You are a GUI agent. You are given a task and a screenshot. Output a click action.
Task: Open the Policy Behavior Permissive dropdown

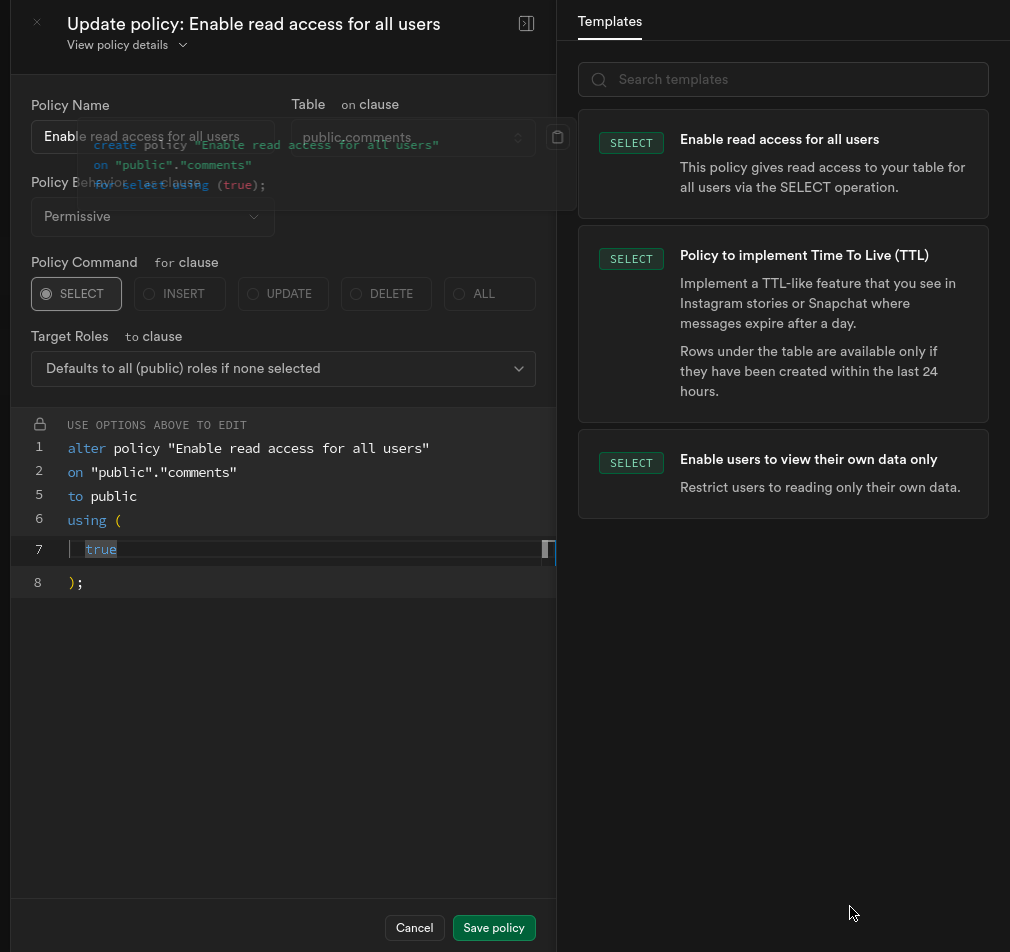pos(152,217)
